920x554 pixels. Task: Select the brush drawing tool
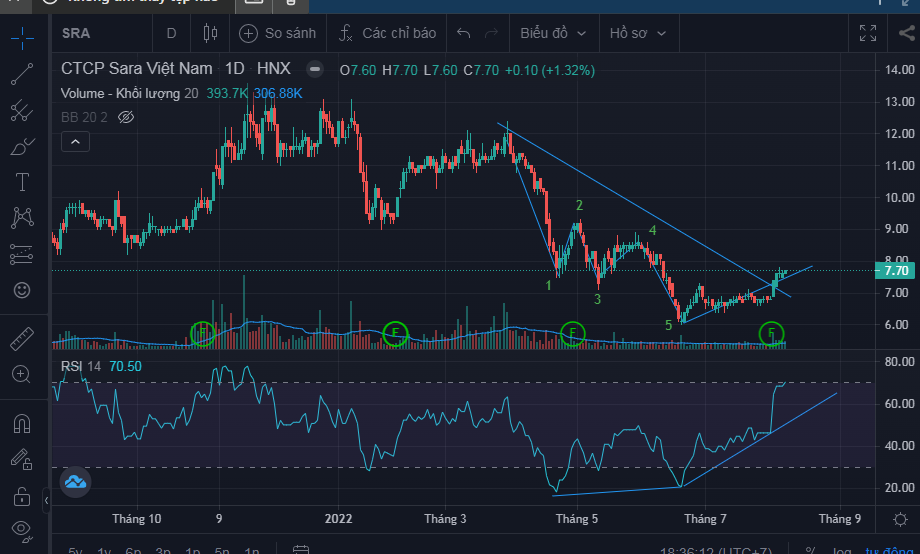22,147
